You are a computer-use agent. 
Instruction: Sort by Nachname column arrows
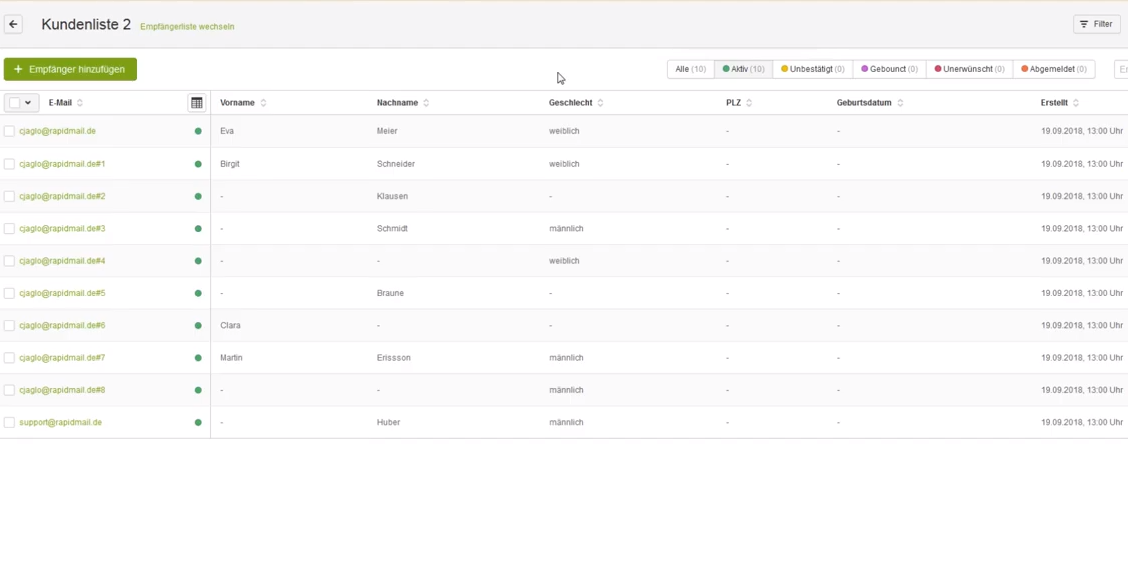(x=426, y=103)
